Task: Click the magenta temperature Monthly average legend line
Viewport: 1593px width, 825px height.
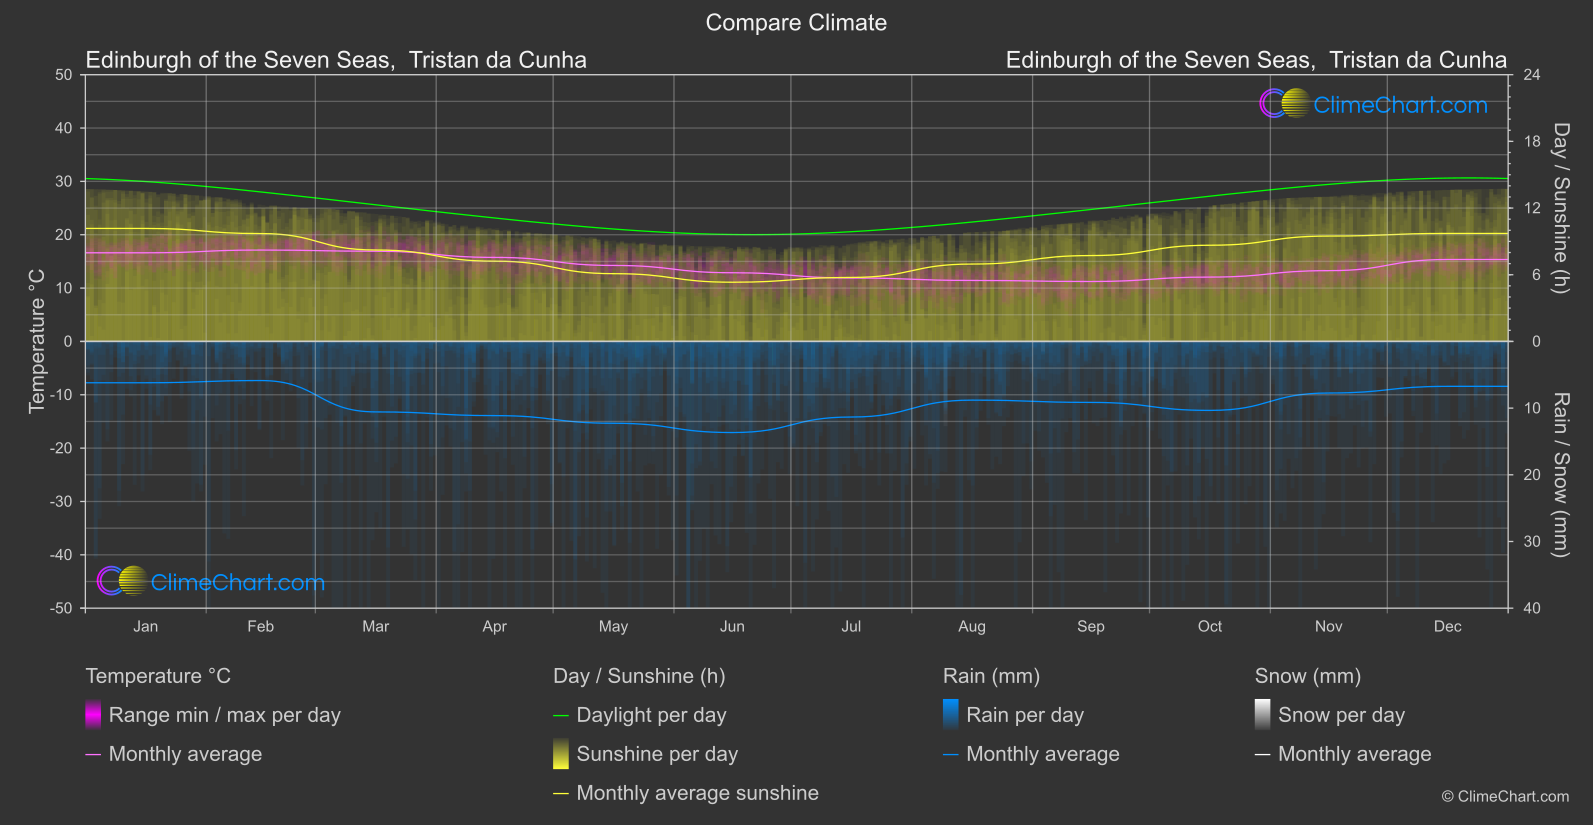Action: click(x=93, y=755)
